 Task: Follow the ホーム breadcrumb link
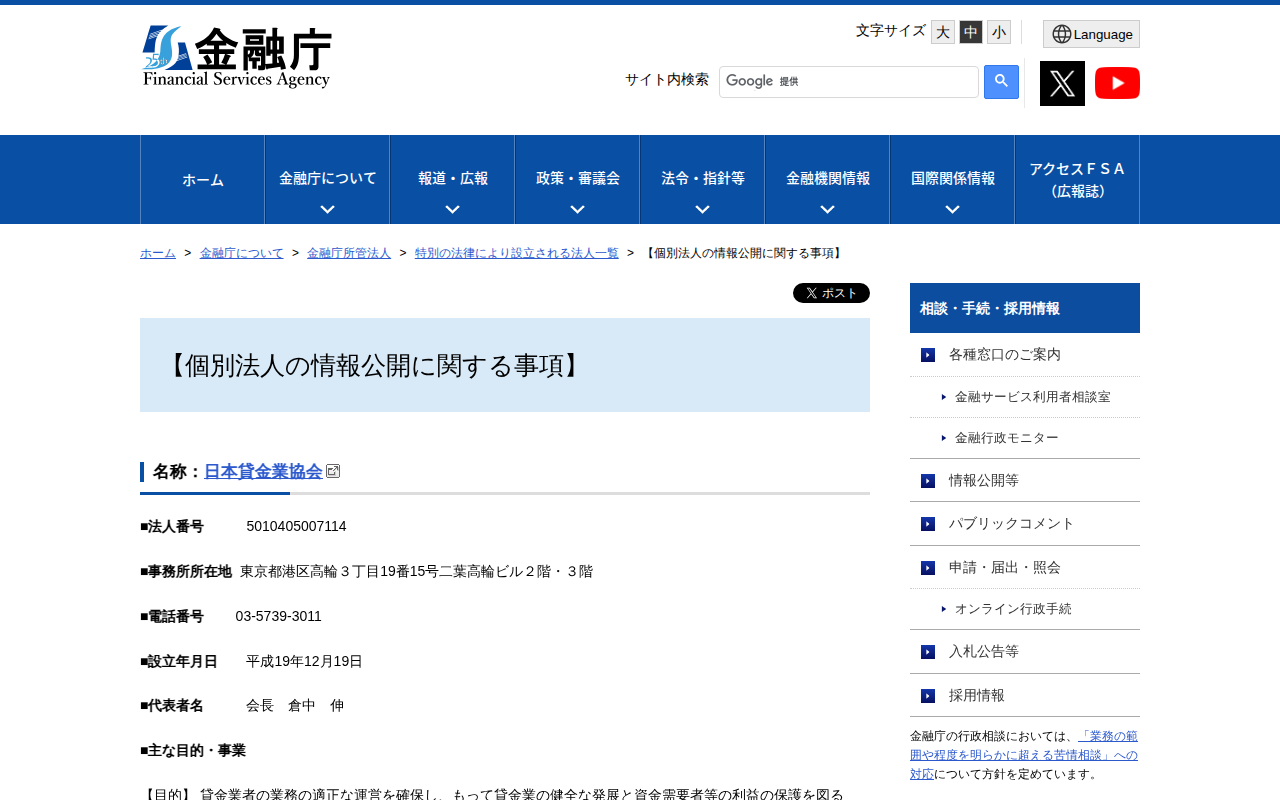click(158, 253)
